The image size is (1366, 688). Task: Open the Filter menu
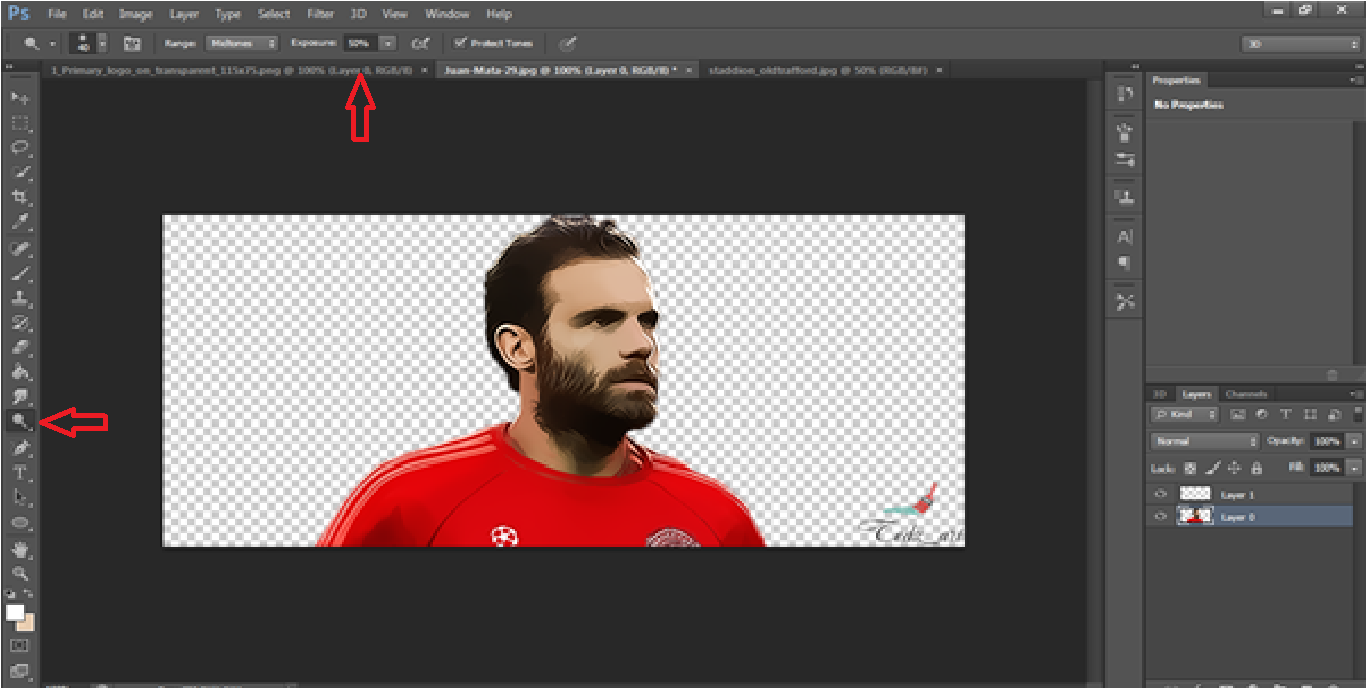(320, 14)
